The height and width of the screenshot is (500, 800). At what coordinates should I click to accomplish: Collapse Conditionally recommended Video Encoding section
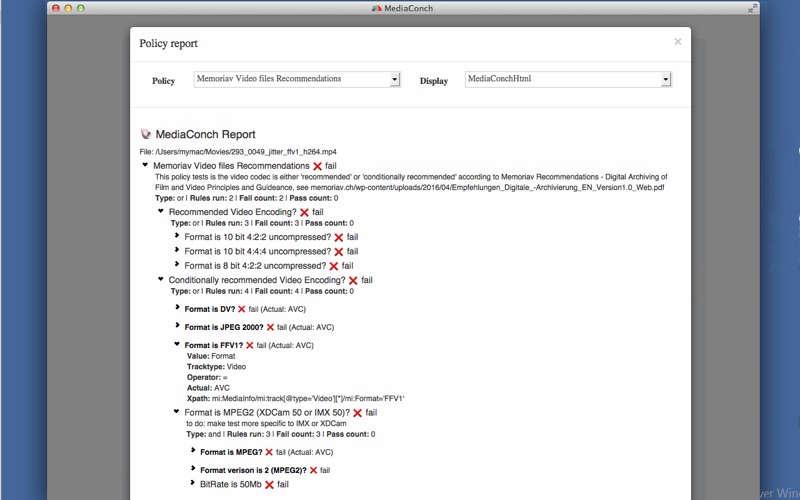(161, 279)
